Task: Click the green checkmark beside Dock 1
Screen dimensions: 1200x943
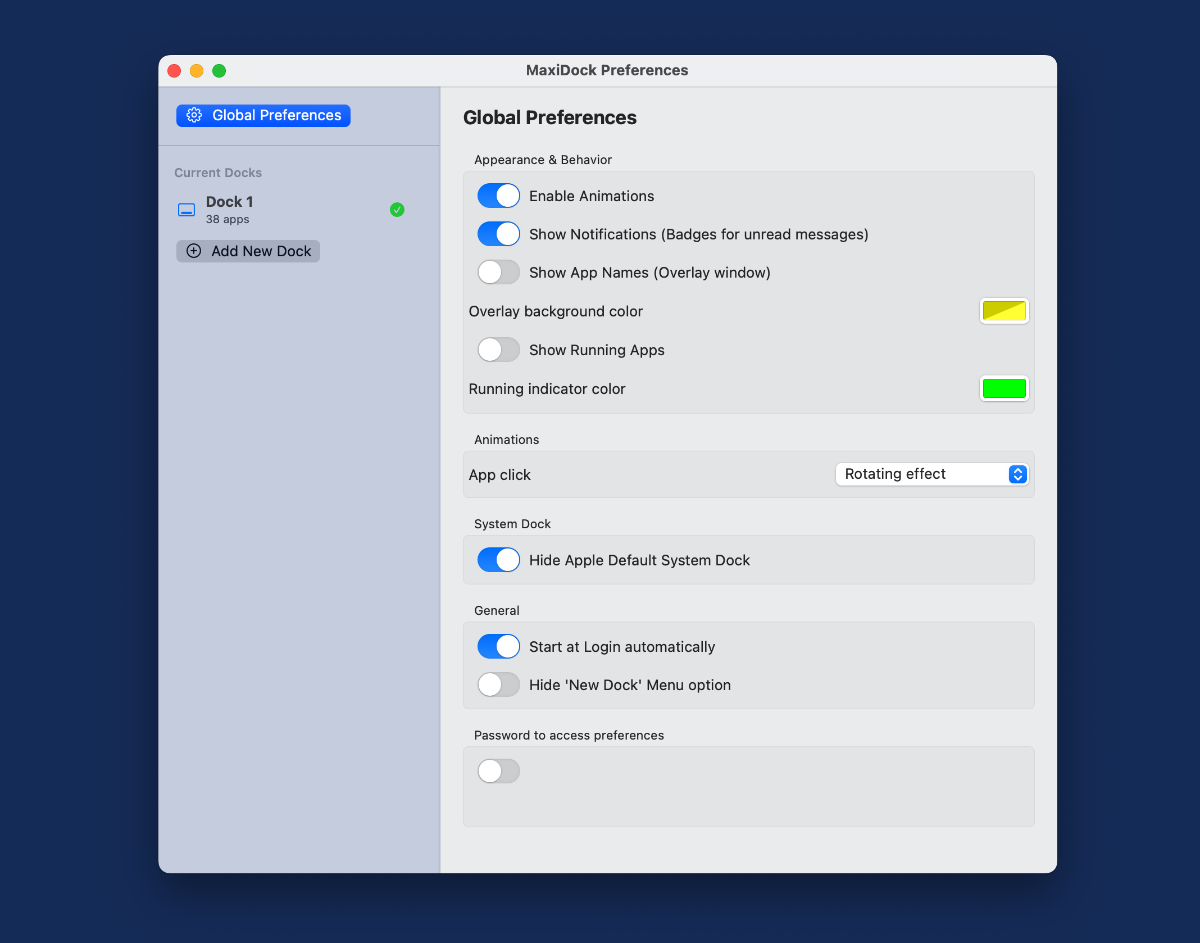Action: click(x=397, y=209)
